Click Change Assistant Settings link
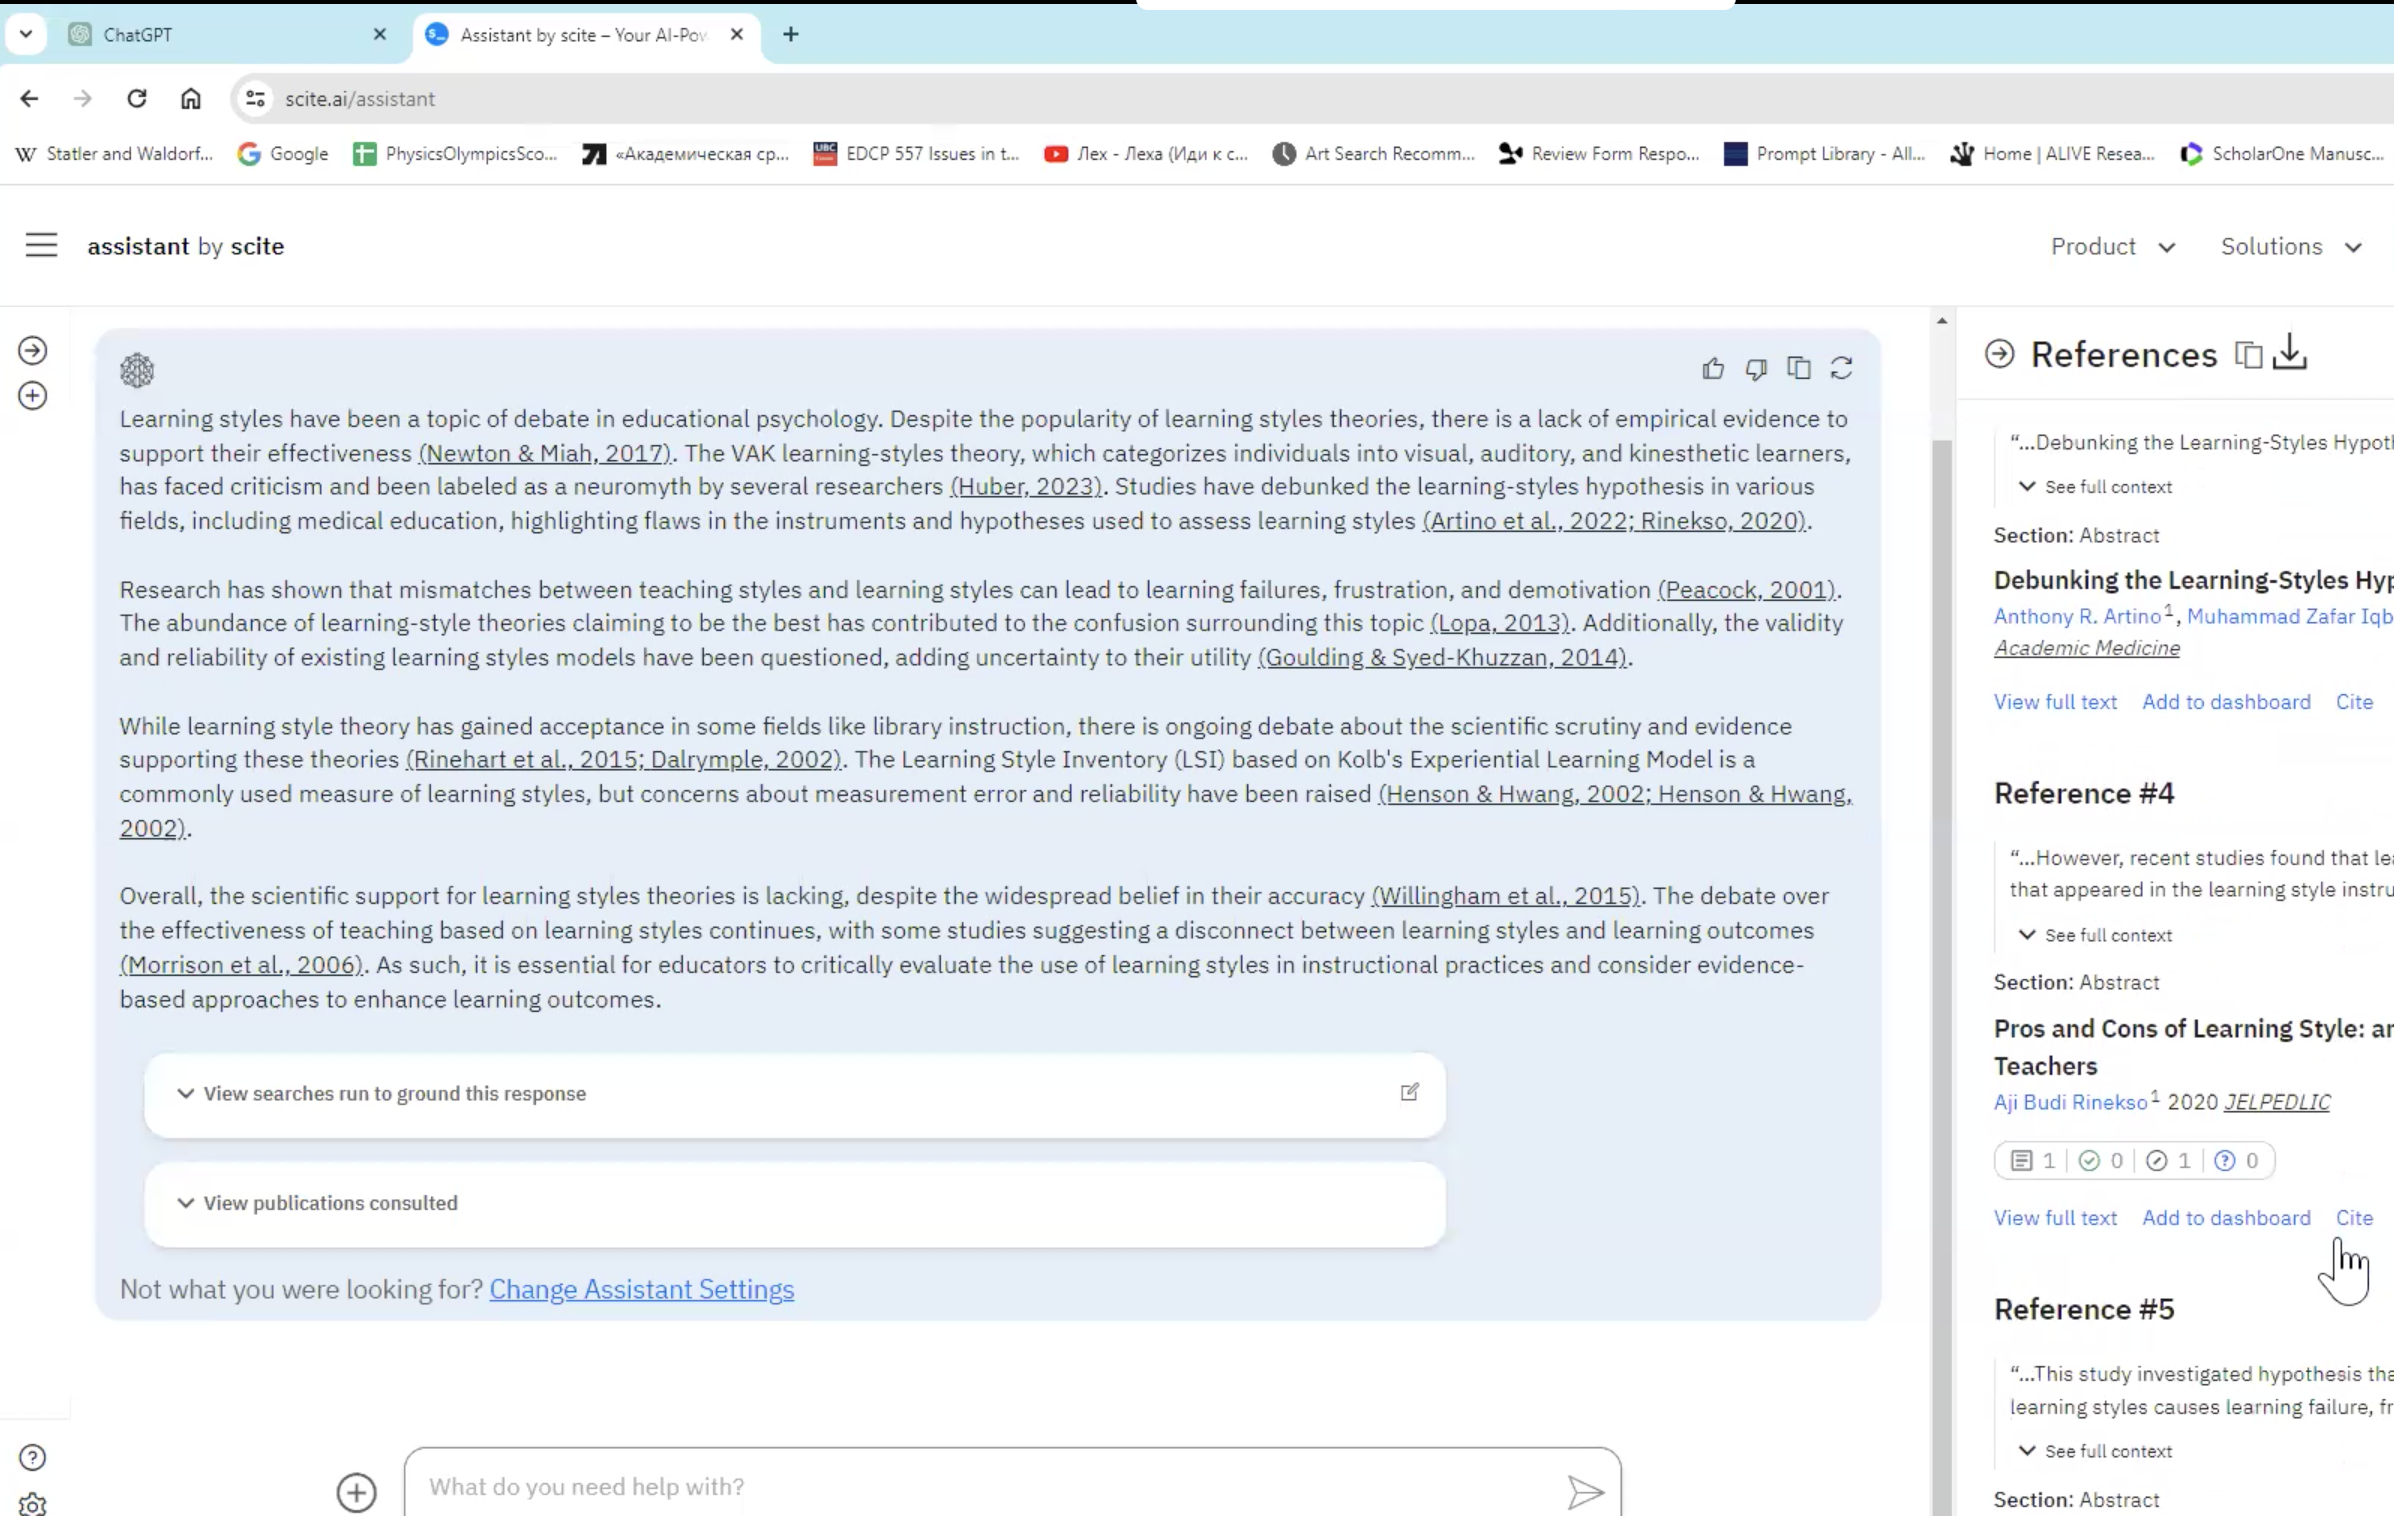 tap(641, 1290)
